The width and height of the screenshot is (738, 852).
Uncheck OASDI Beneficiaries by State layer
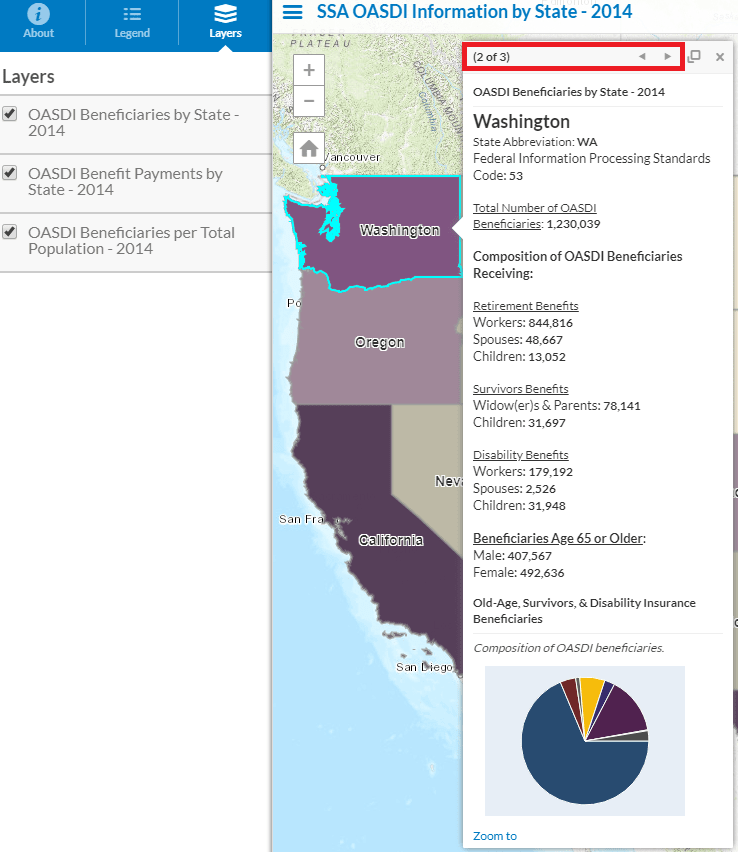10,114
